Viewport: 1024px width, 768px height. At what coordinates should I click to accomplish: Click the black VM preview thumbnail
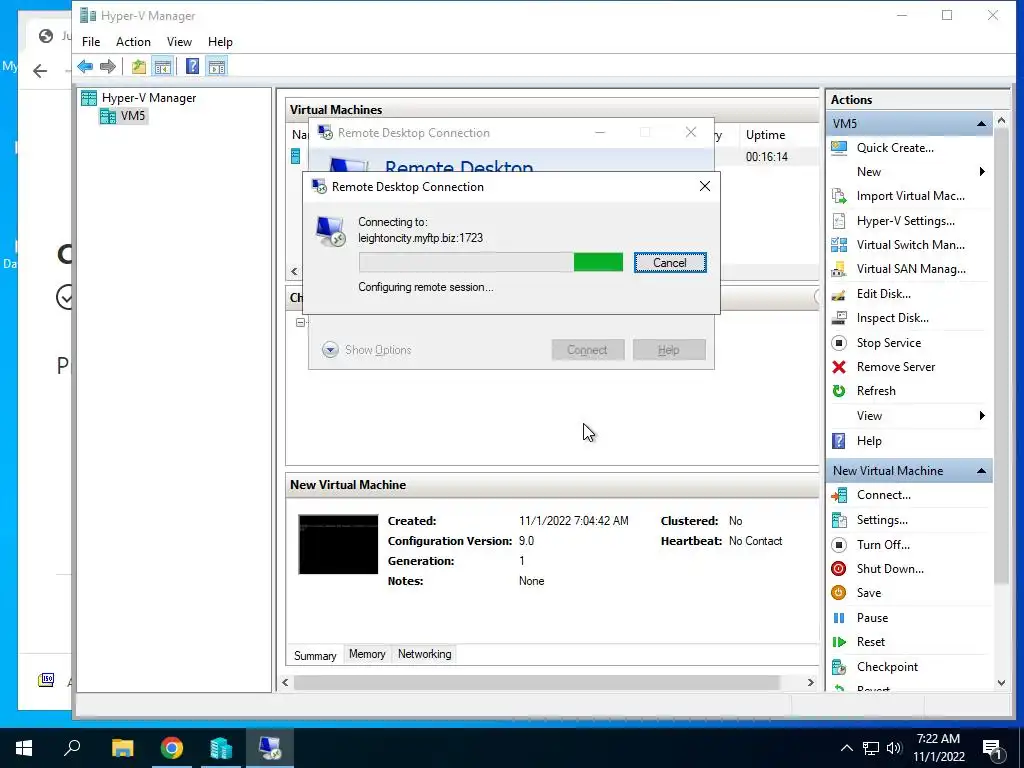pos(338,545)
